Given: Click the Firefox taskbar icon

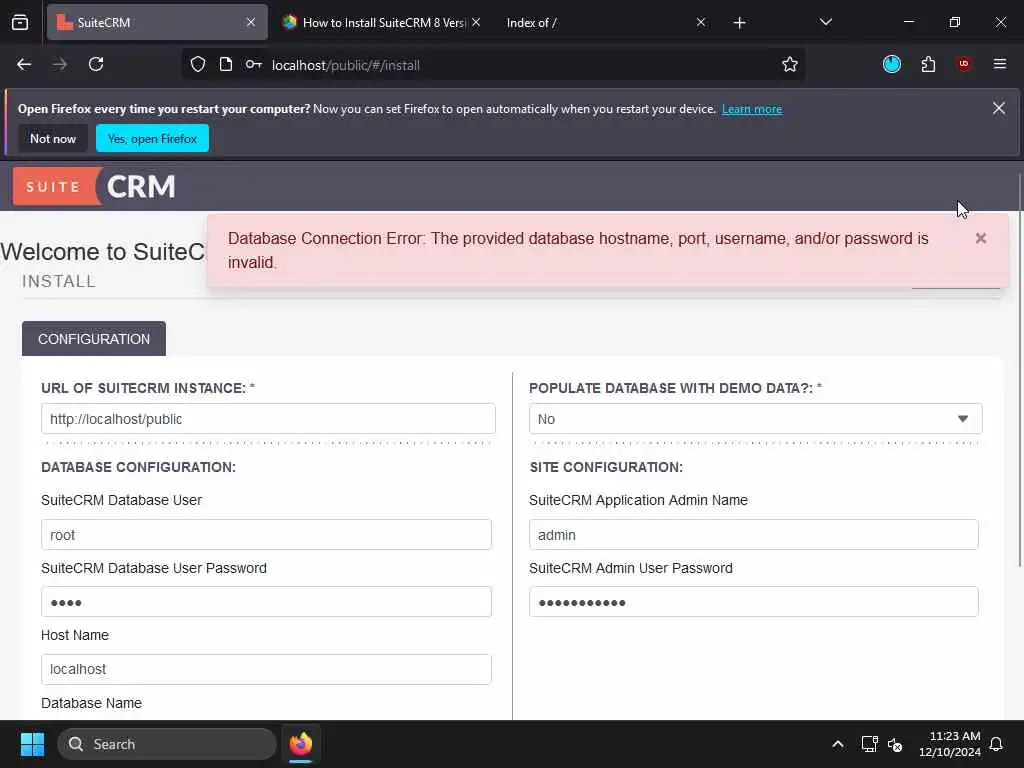Looking at the screenshot, I should (300, 744).
